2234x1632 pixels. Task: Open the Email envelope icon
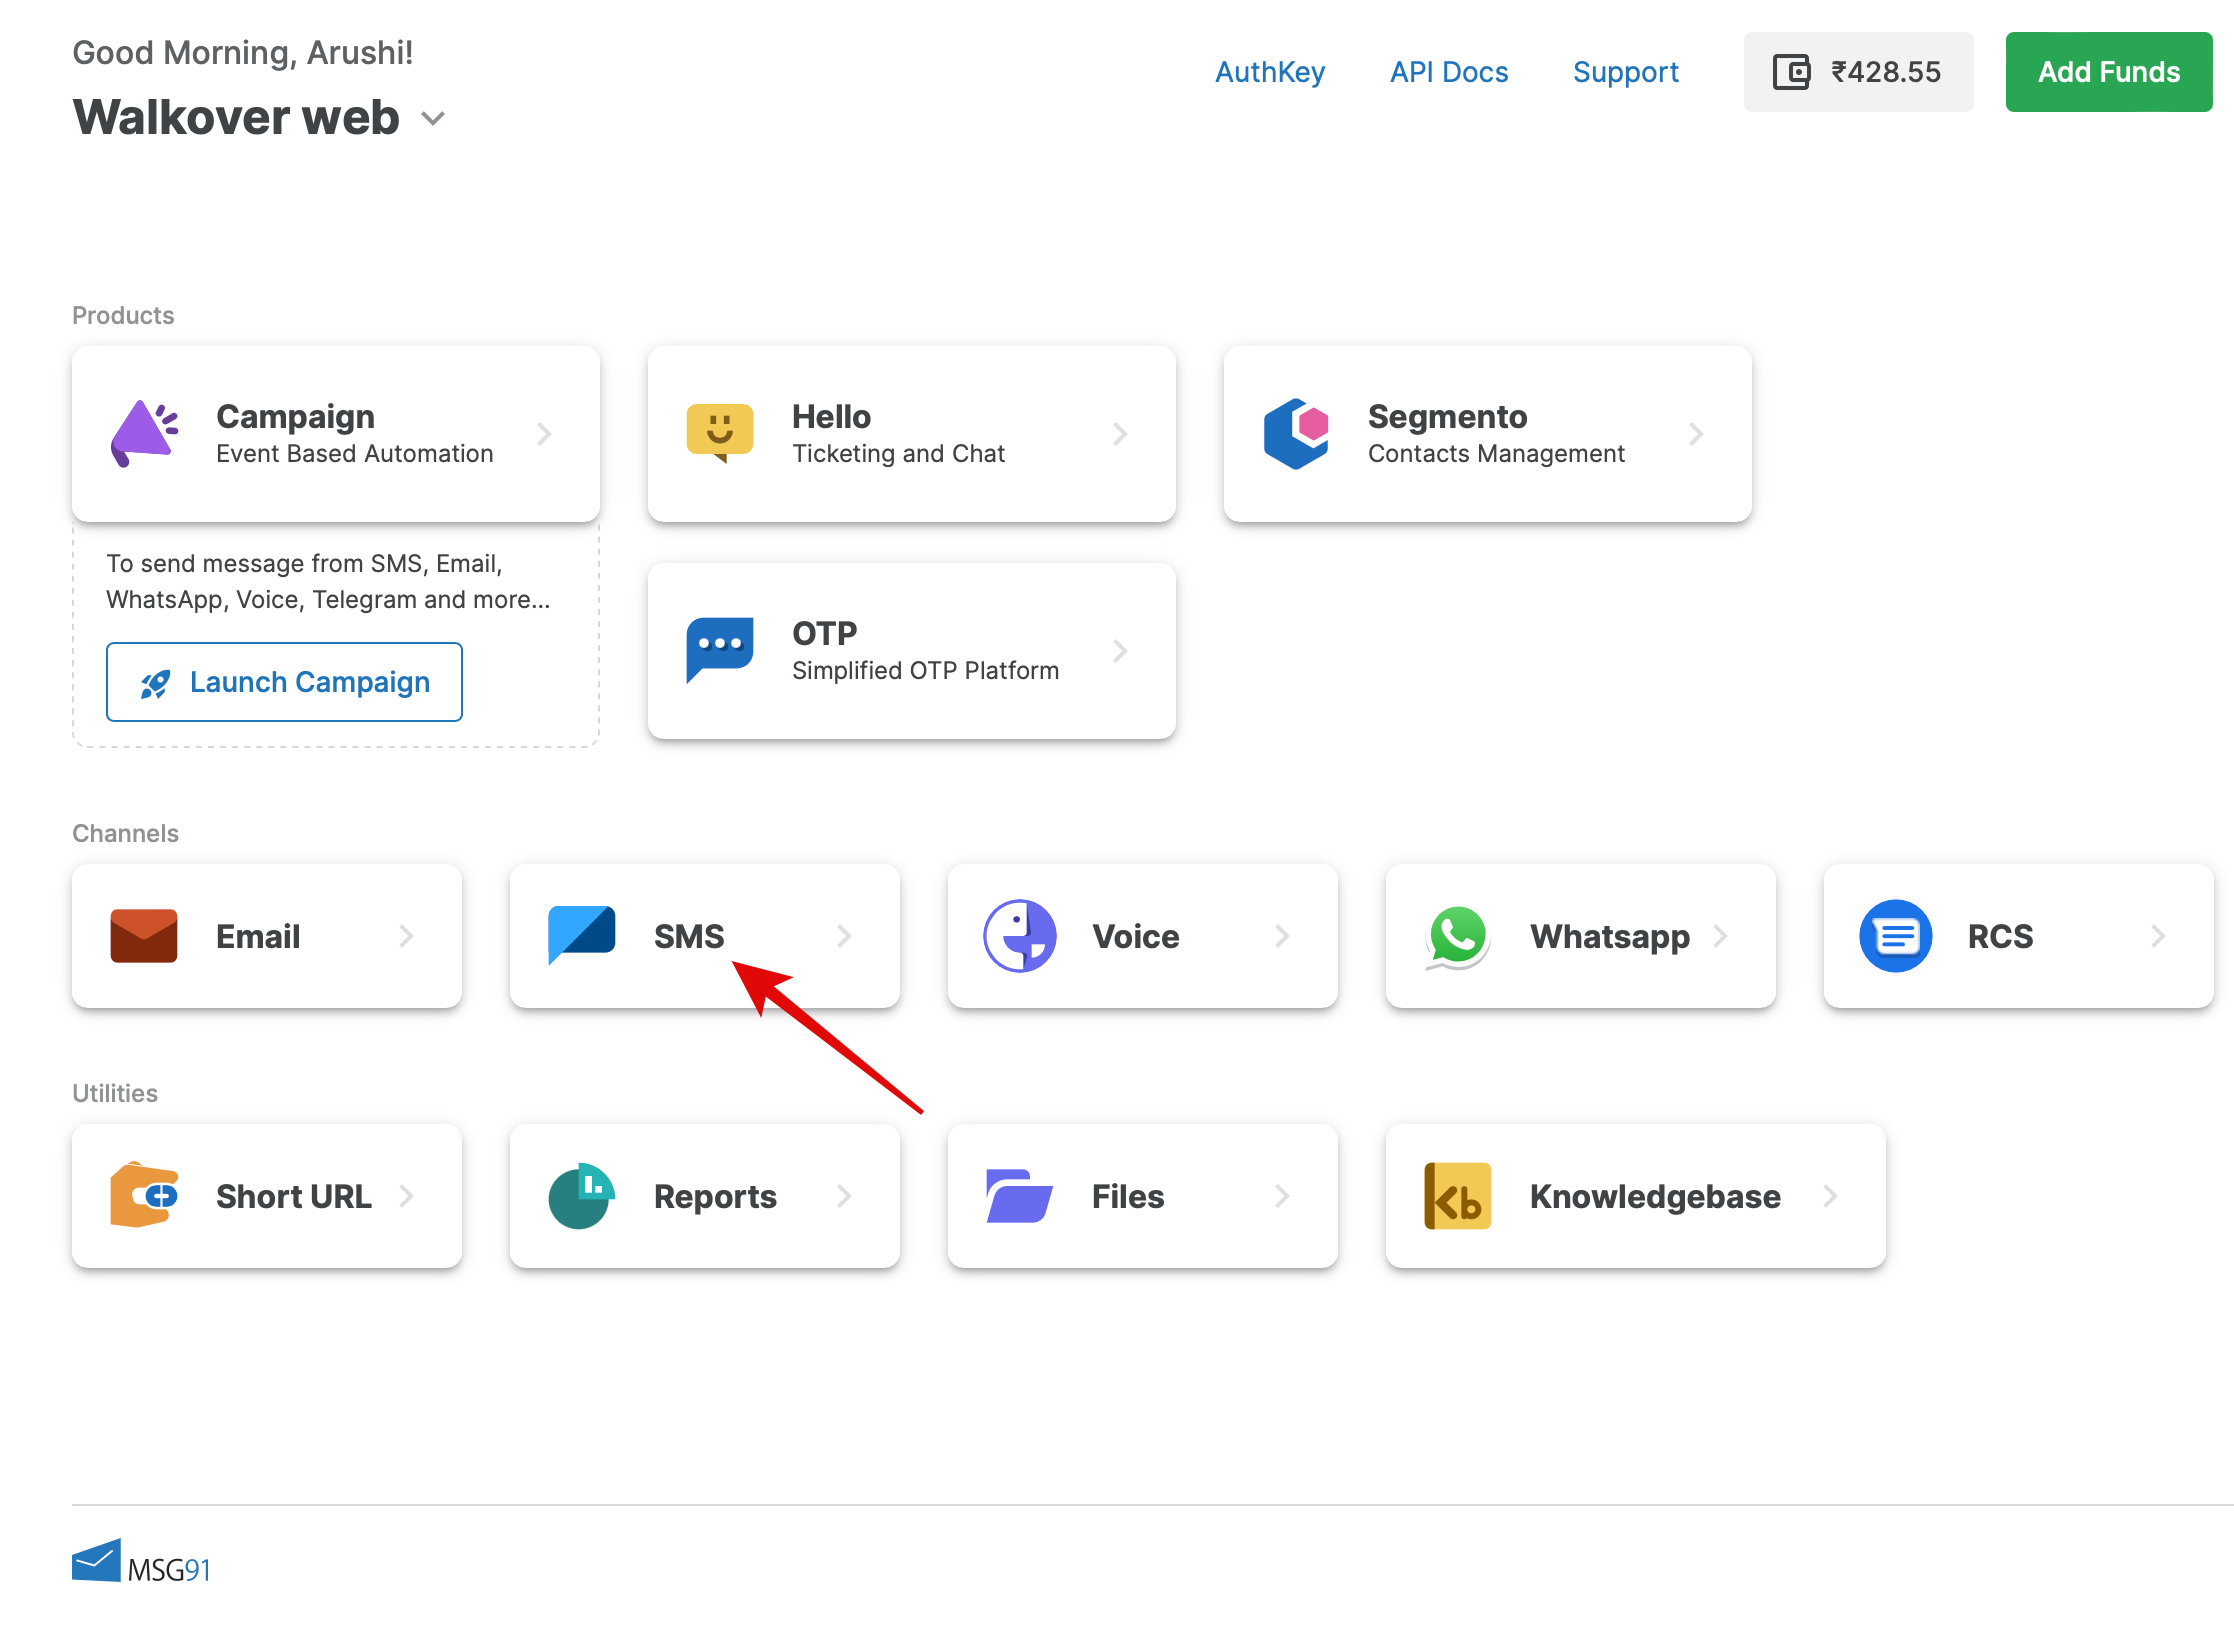click(144, 936)
